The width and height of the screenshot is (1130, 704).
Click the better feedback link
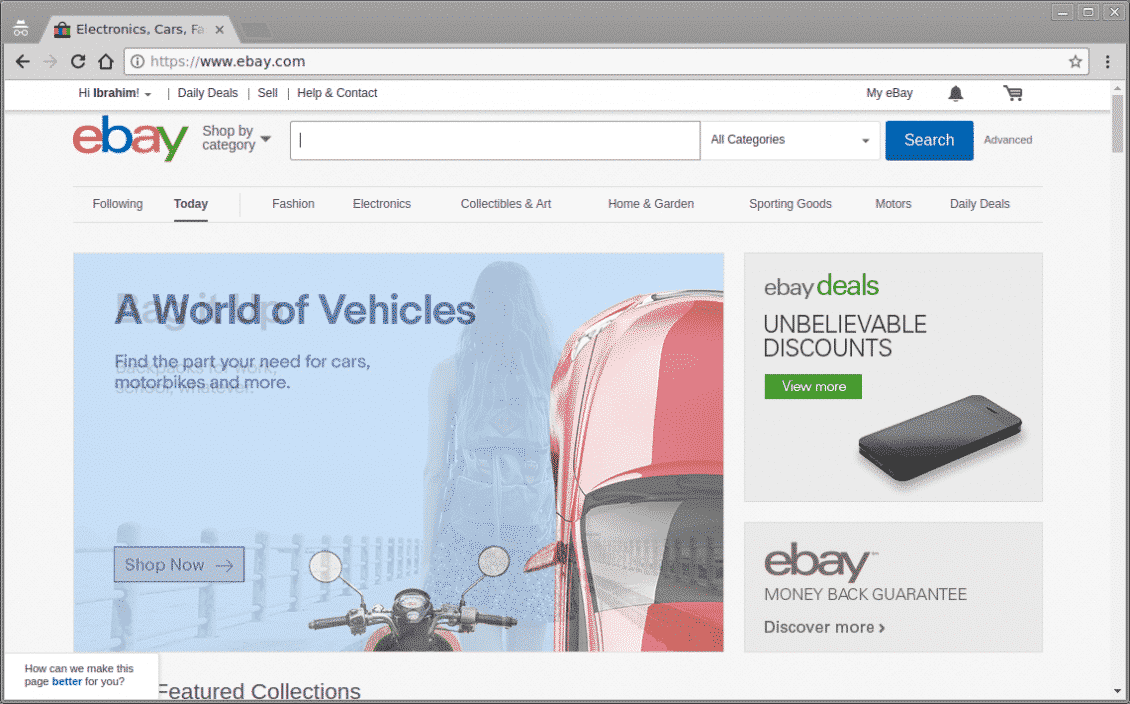[x=67, y=681]
